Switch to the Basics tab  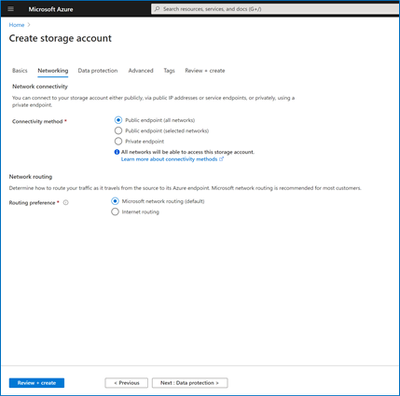tap(20, 71)
